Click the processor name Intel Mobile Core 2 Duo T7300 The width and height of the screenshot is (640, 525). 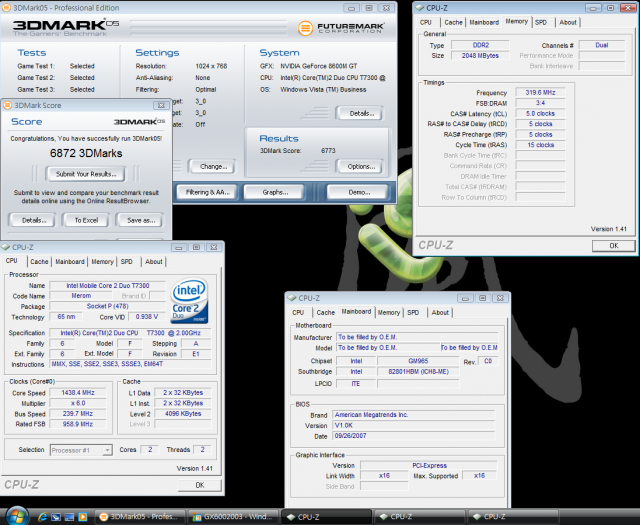[x=108, y=286]
